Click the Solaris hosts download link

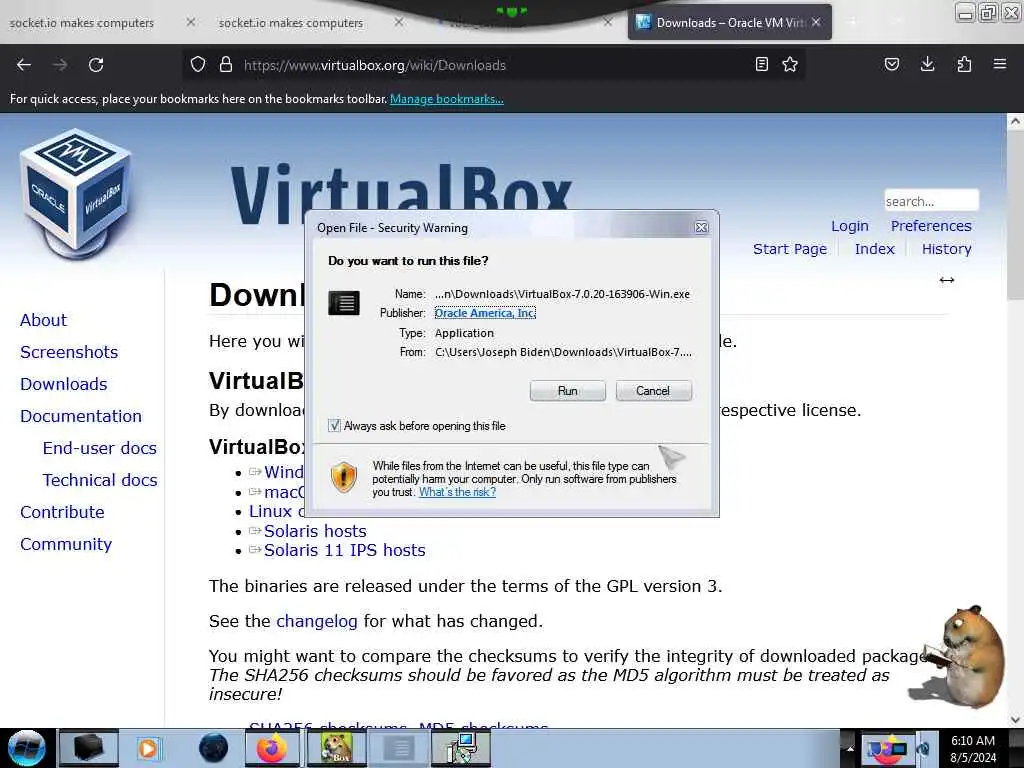tap(315, 531)
